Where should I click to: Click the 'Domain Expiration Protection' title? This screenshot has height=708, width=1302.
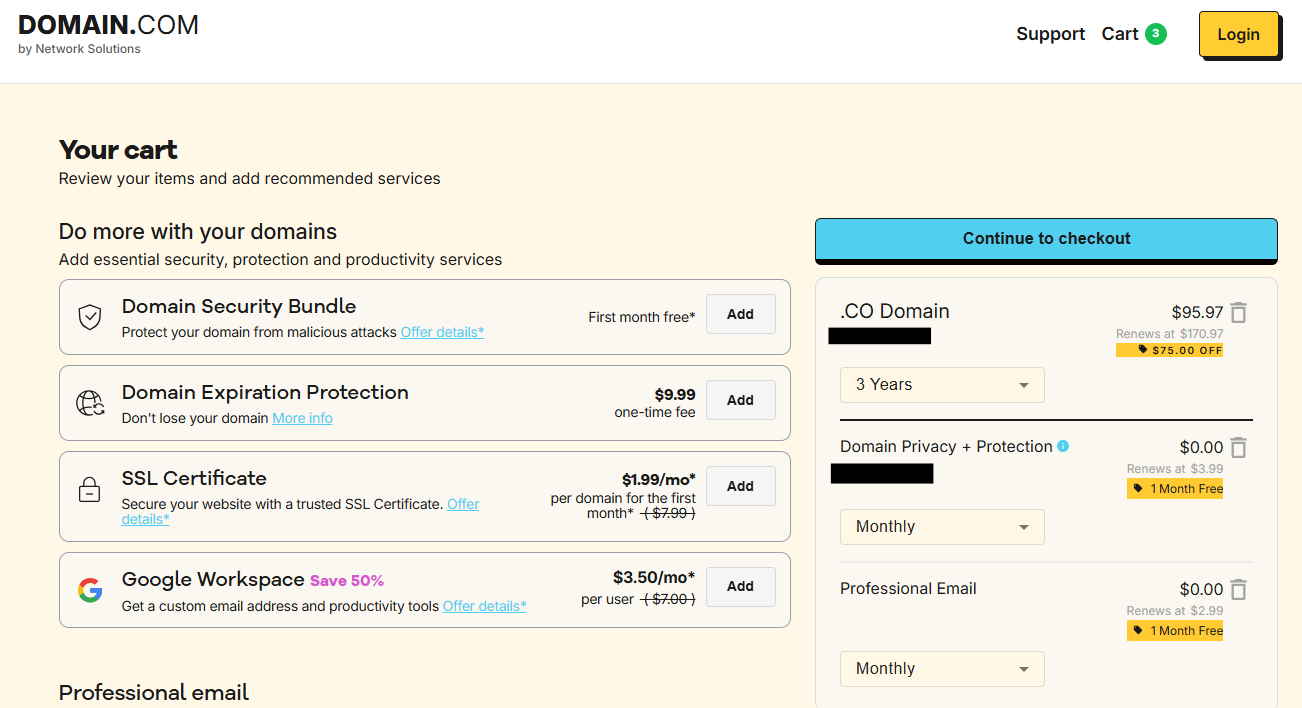point(265,392)
